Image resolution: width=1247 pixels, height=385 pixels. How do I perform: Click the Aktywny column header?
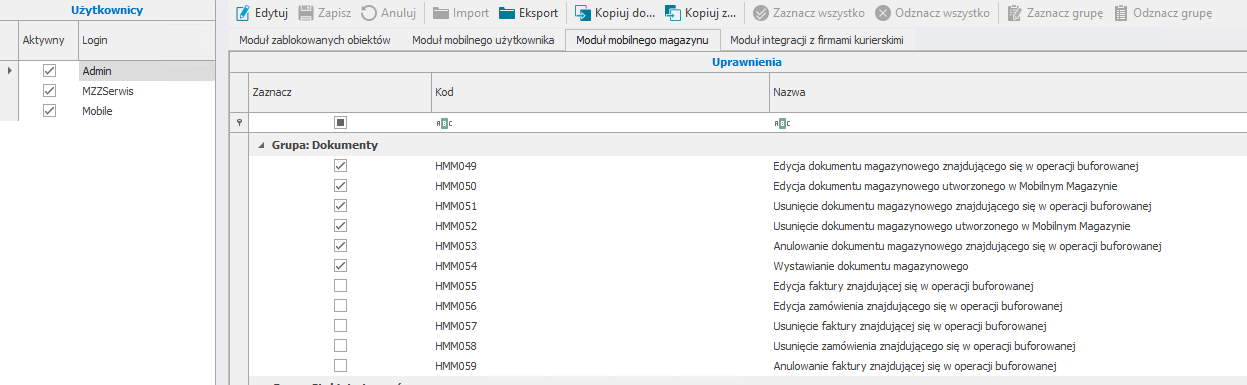coord(48,40)
